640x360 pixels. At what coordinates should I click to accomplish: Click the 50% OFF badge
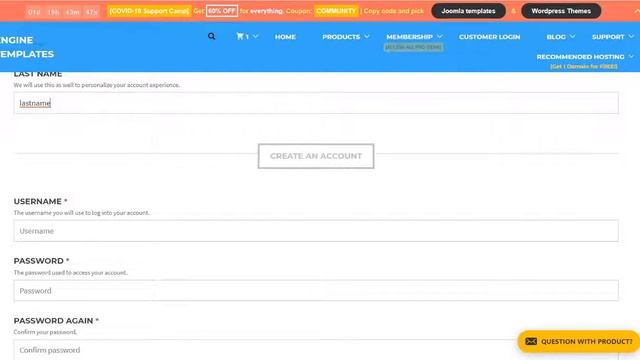[222, 11]
